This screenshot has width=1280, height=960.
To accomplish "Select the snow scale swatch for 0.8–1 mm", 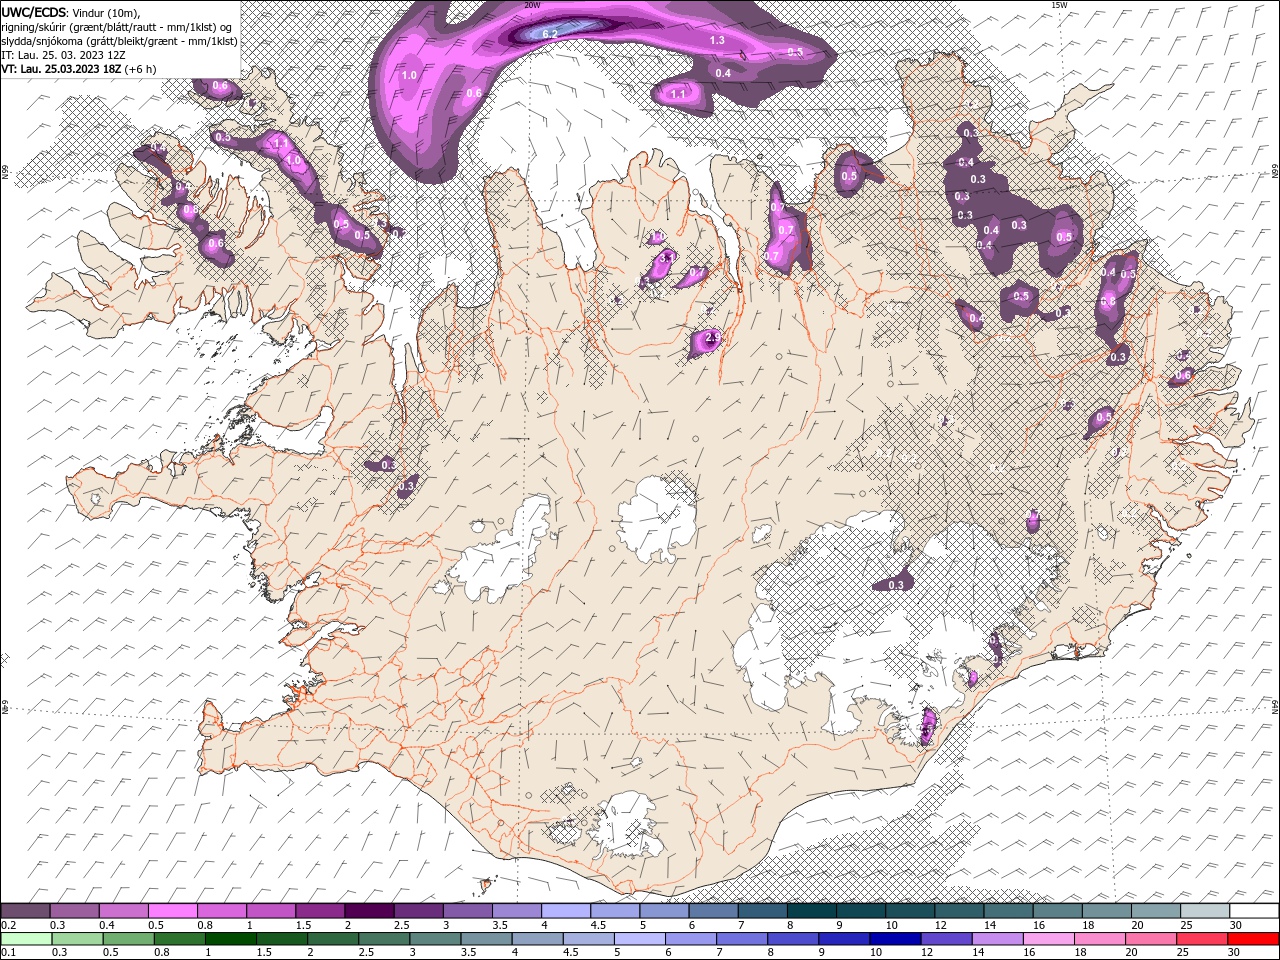I will tap(222, 911).
